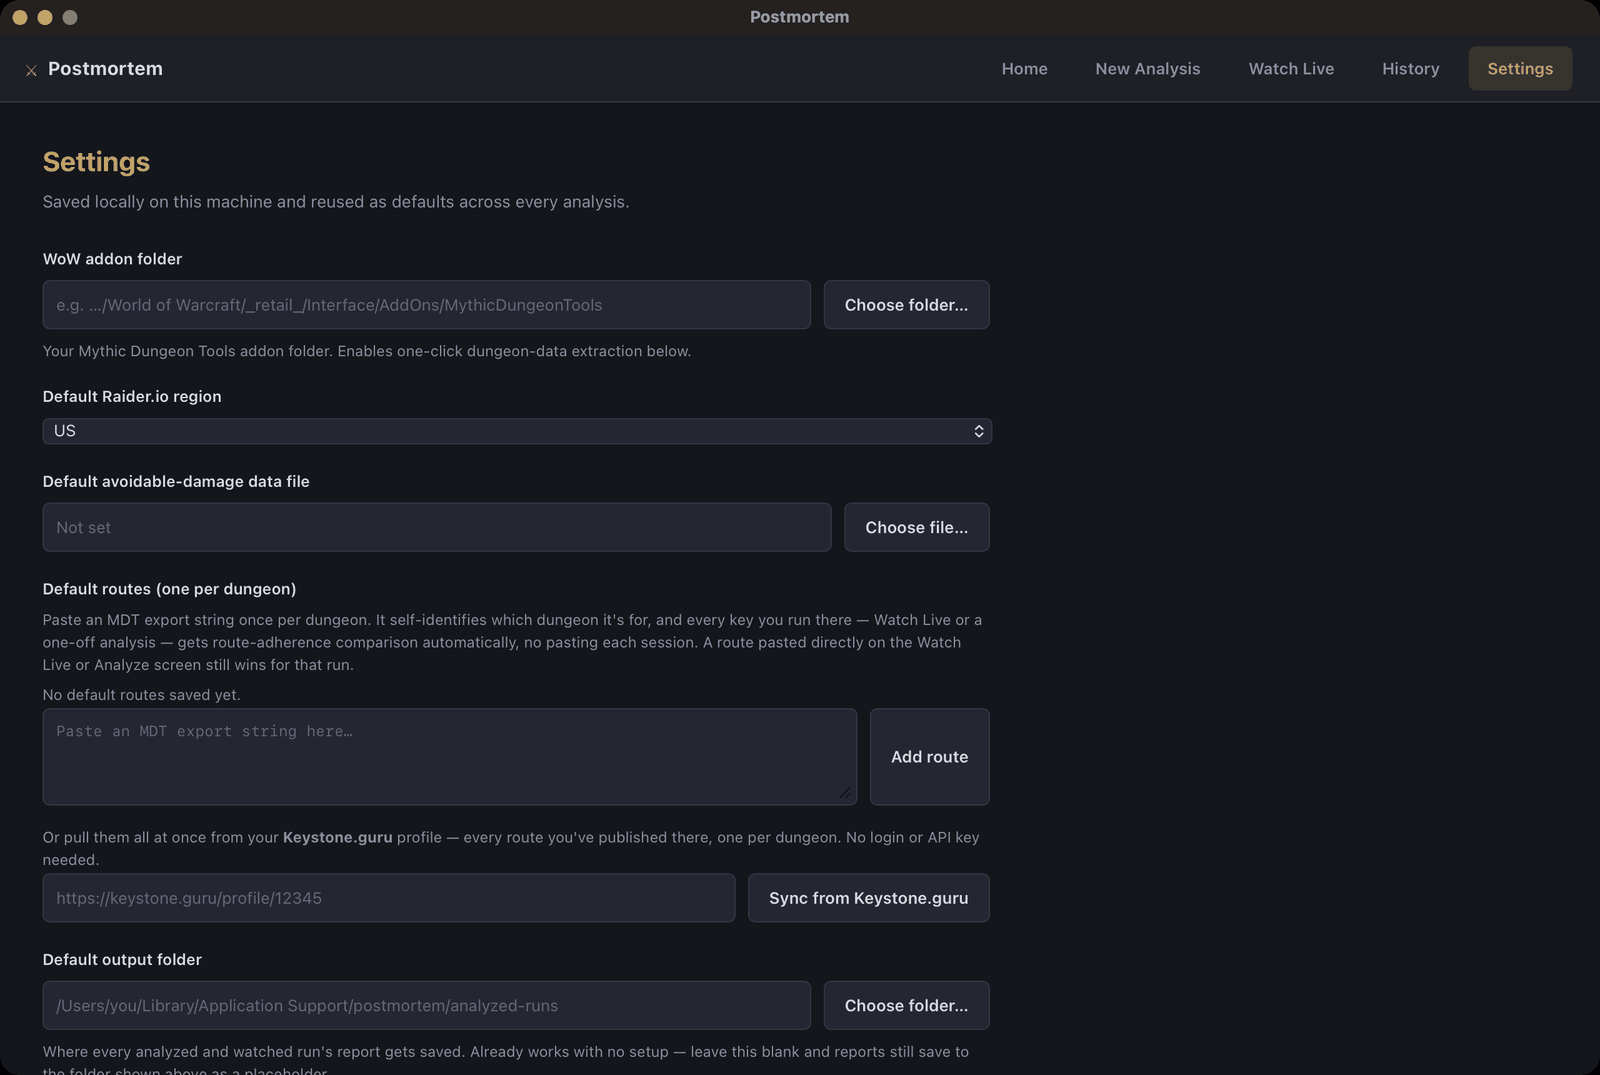Click Sync from Keystone.guru button
Image resolution: width=1600 pixels, height=1075 pixels.
pos(868,898)
